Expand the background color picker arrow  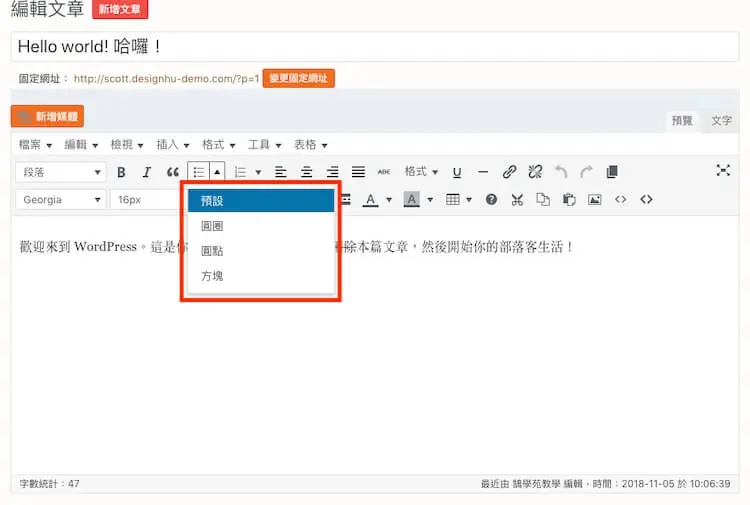click(x=430, y=199)
